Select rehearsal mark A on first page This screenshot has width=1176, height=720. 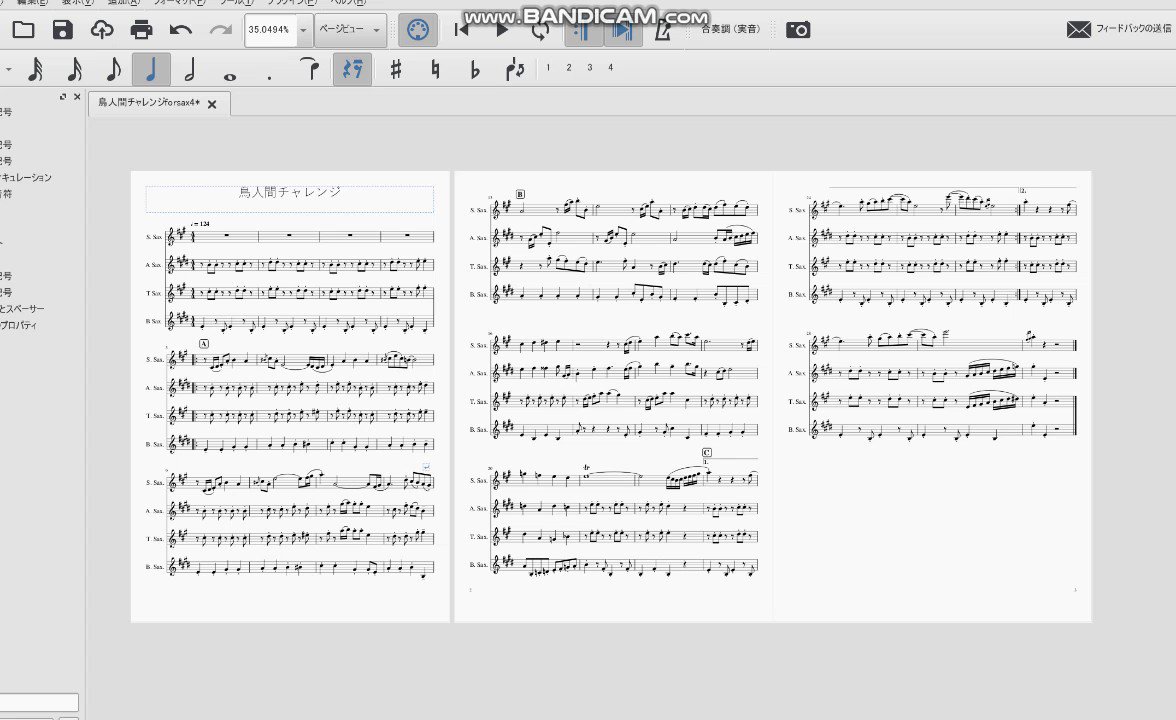coord(204,344)
